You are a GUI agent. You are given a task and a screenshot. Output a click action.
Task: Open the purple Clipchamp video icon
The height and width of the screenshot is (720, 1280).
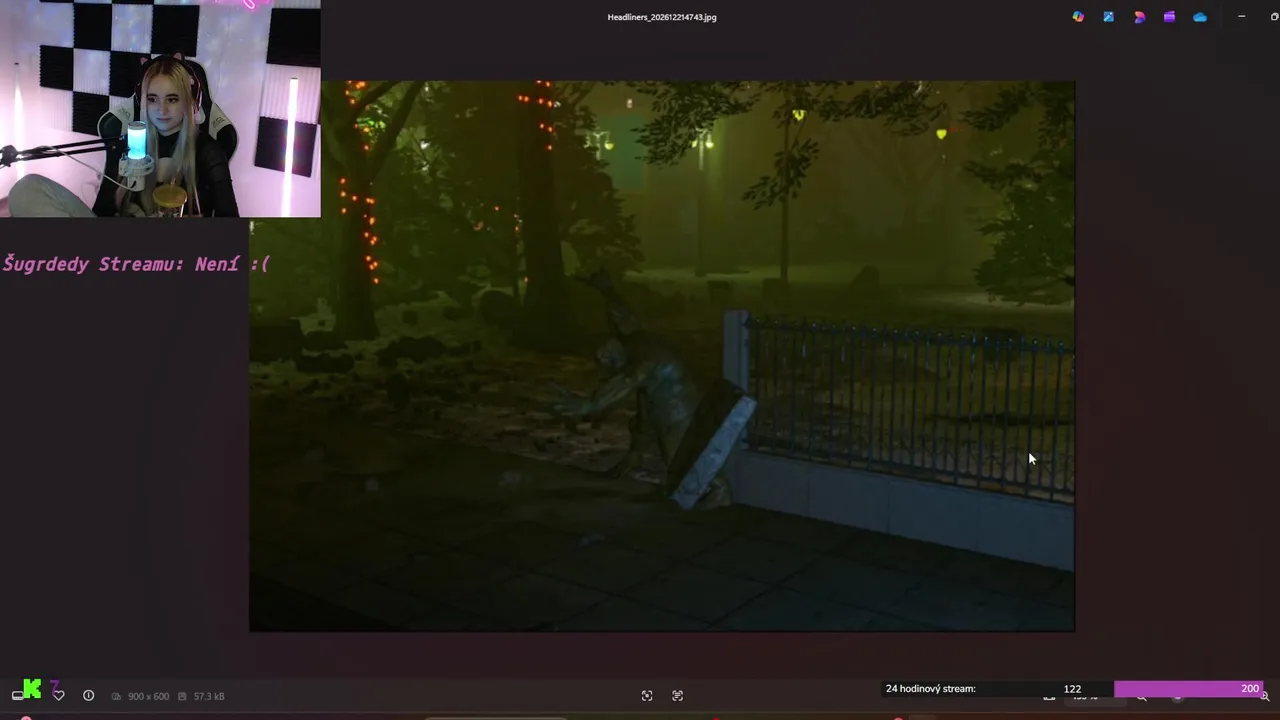pyautogui.click(x=1169, y=17)
